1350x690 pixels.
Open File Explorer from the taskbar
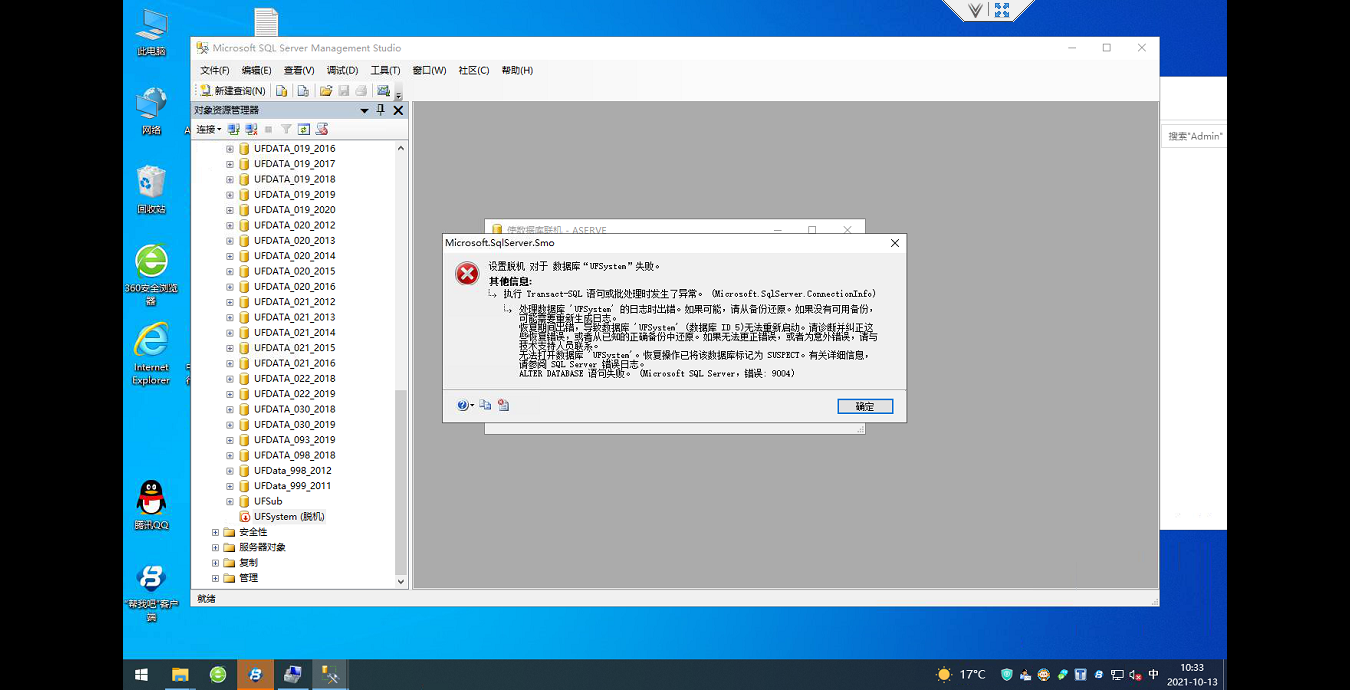(180, 675)
